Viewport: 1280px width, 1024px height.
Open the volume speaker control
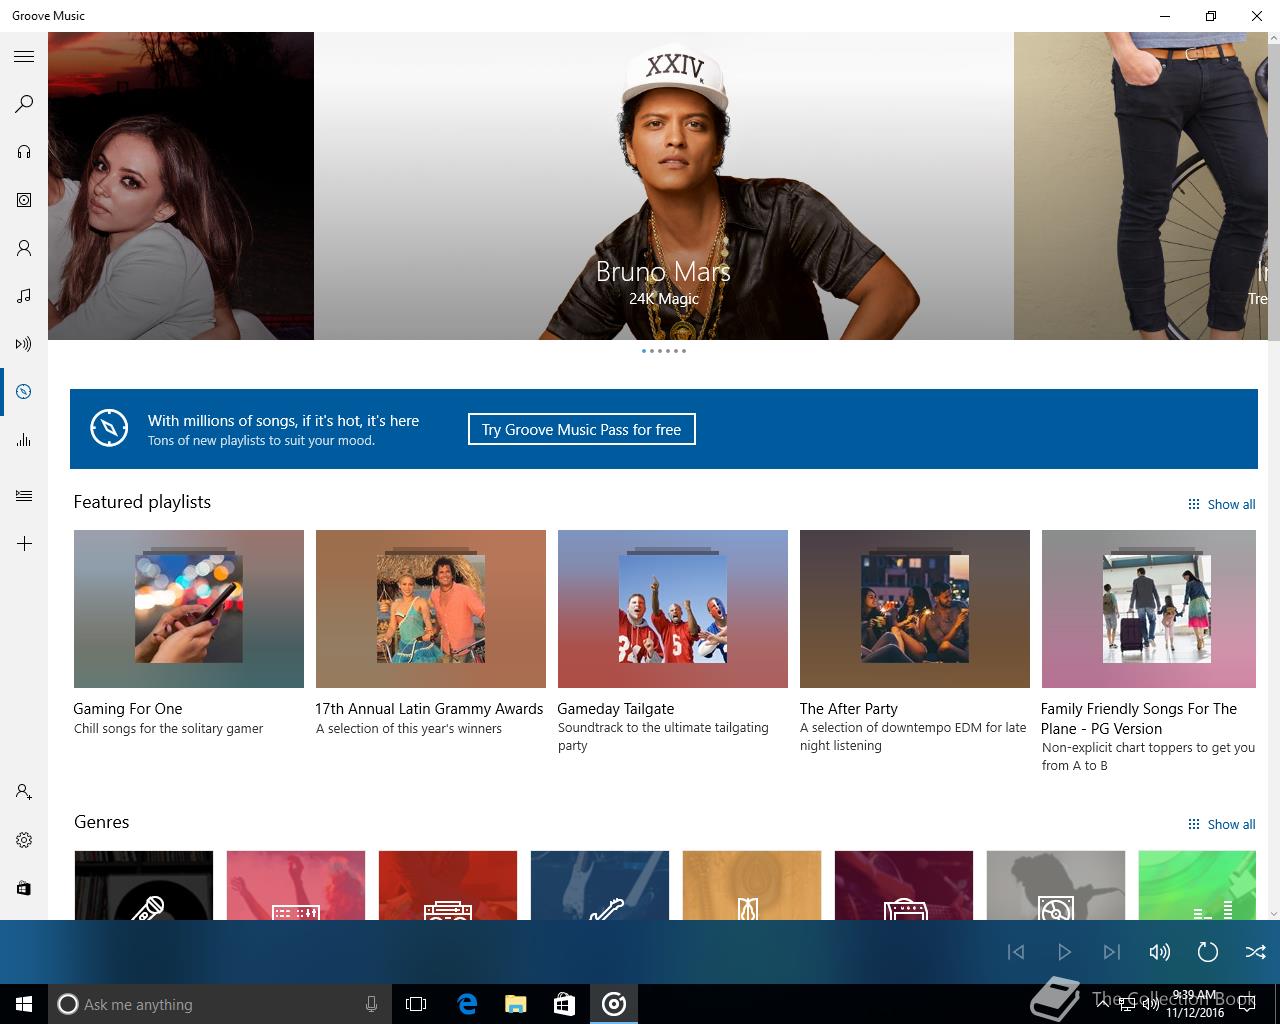(x=1160, y=952)
